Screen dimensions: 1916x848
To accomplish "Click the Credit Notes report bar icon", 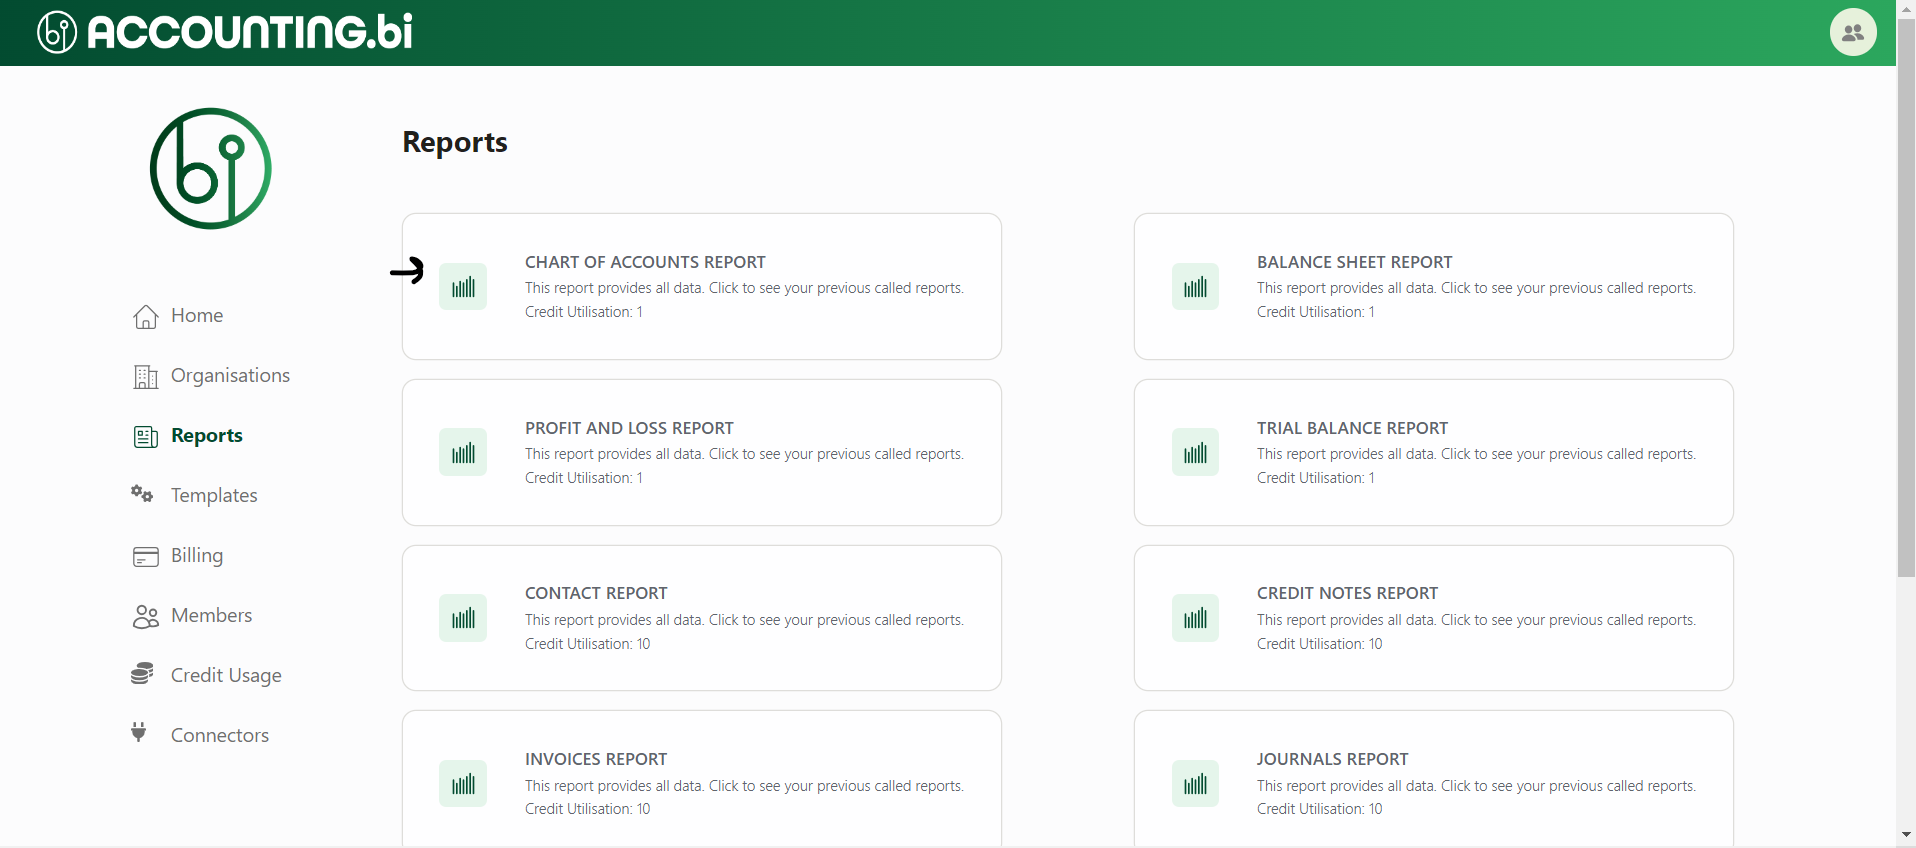I will 1195,618.
